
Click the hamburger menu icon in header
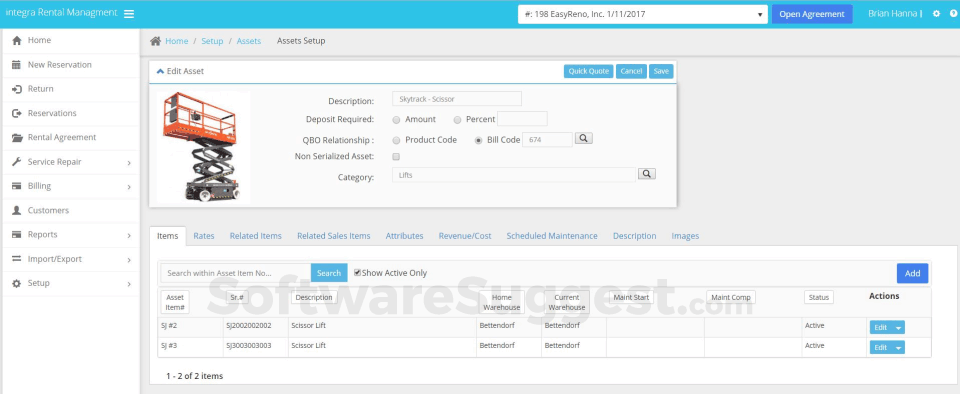click(x=129, y=14)
